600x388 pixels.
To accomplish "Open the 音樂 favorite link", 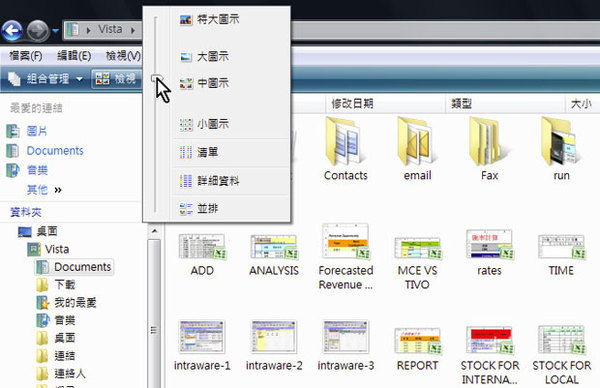I will point(26,170).
